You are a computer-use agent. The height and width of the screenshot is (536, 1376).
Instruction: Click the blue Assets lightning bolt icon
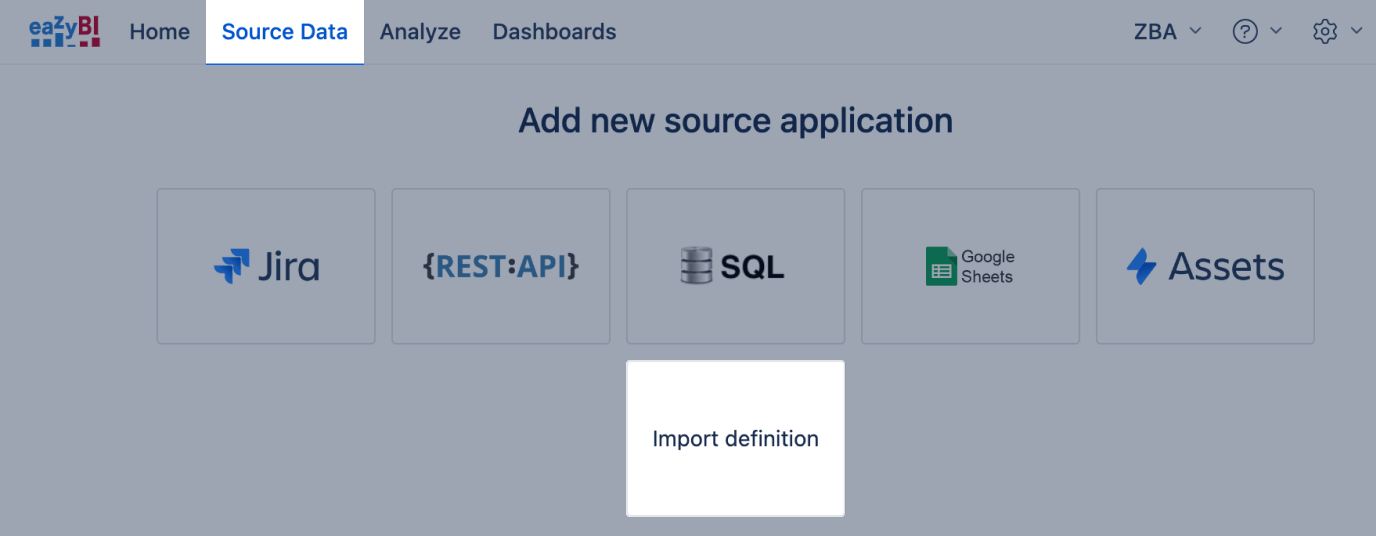pos(1141,267)
